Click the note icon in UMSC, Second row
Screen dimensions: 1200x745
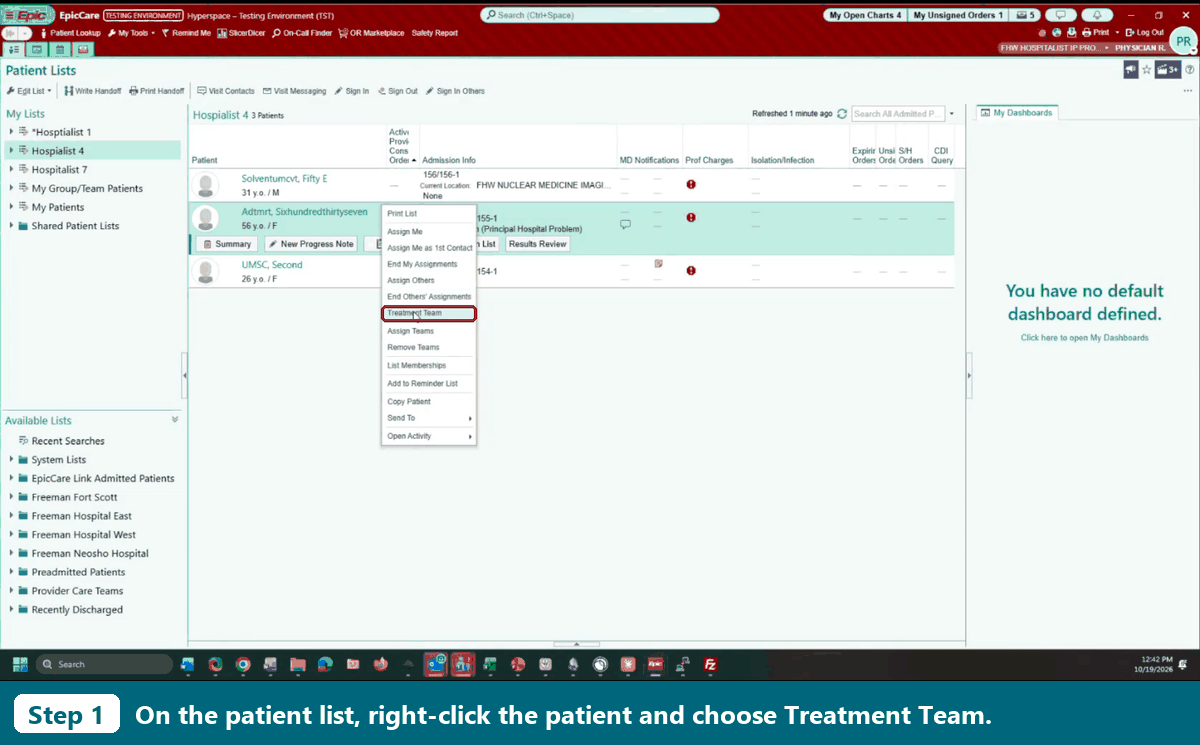tap(658, 264)
